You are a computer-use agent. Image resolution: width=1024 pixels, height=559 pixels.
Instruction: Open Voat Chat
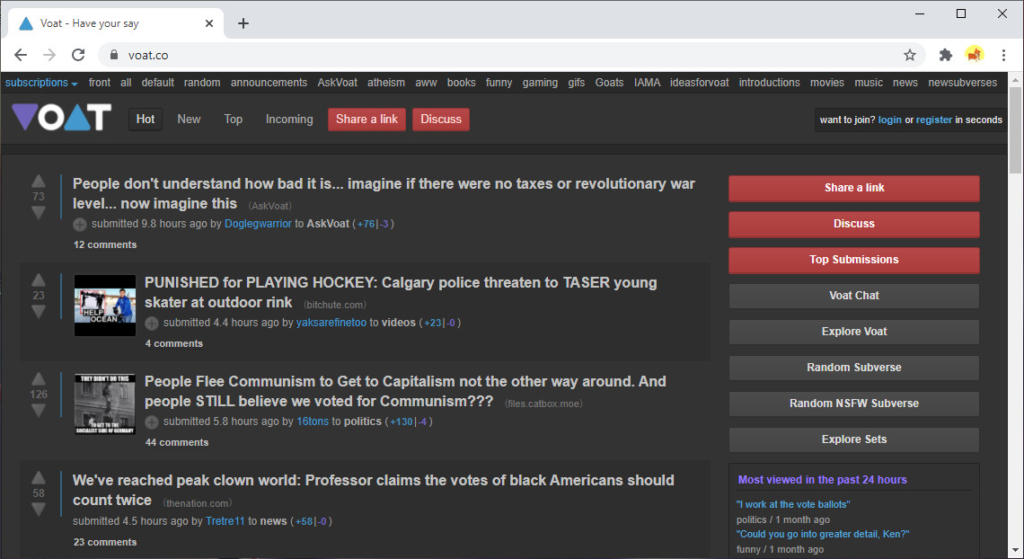point(854,296)
